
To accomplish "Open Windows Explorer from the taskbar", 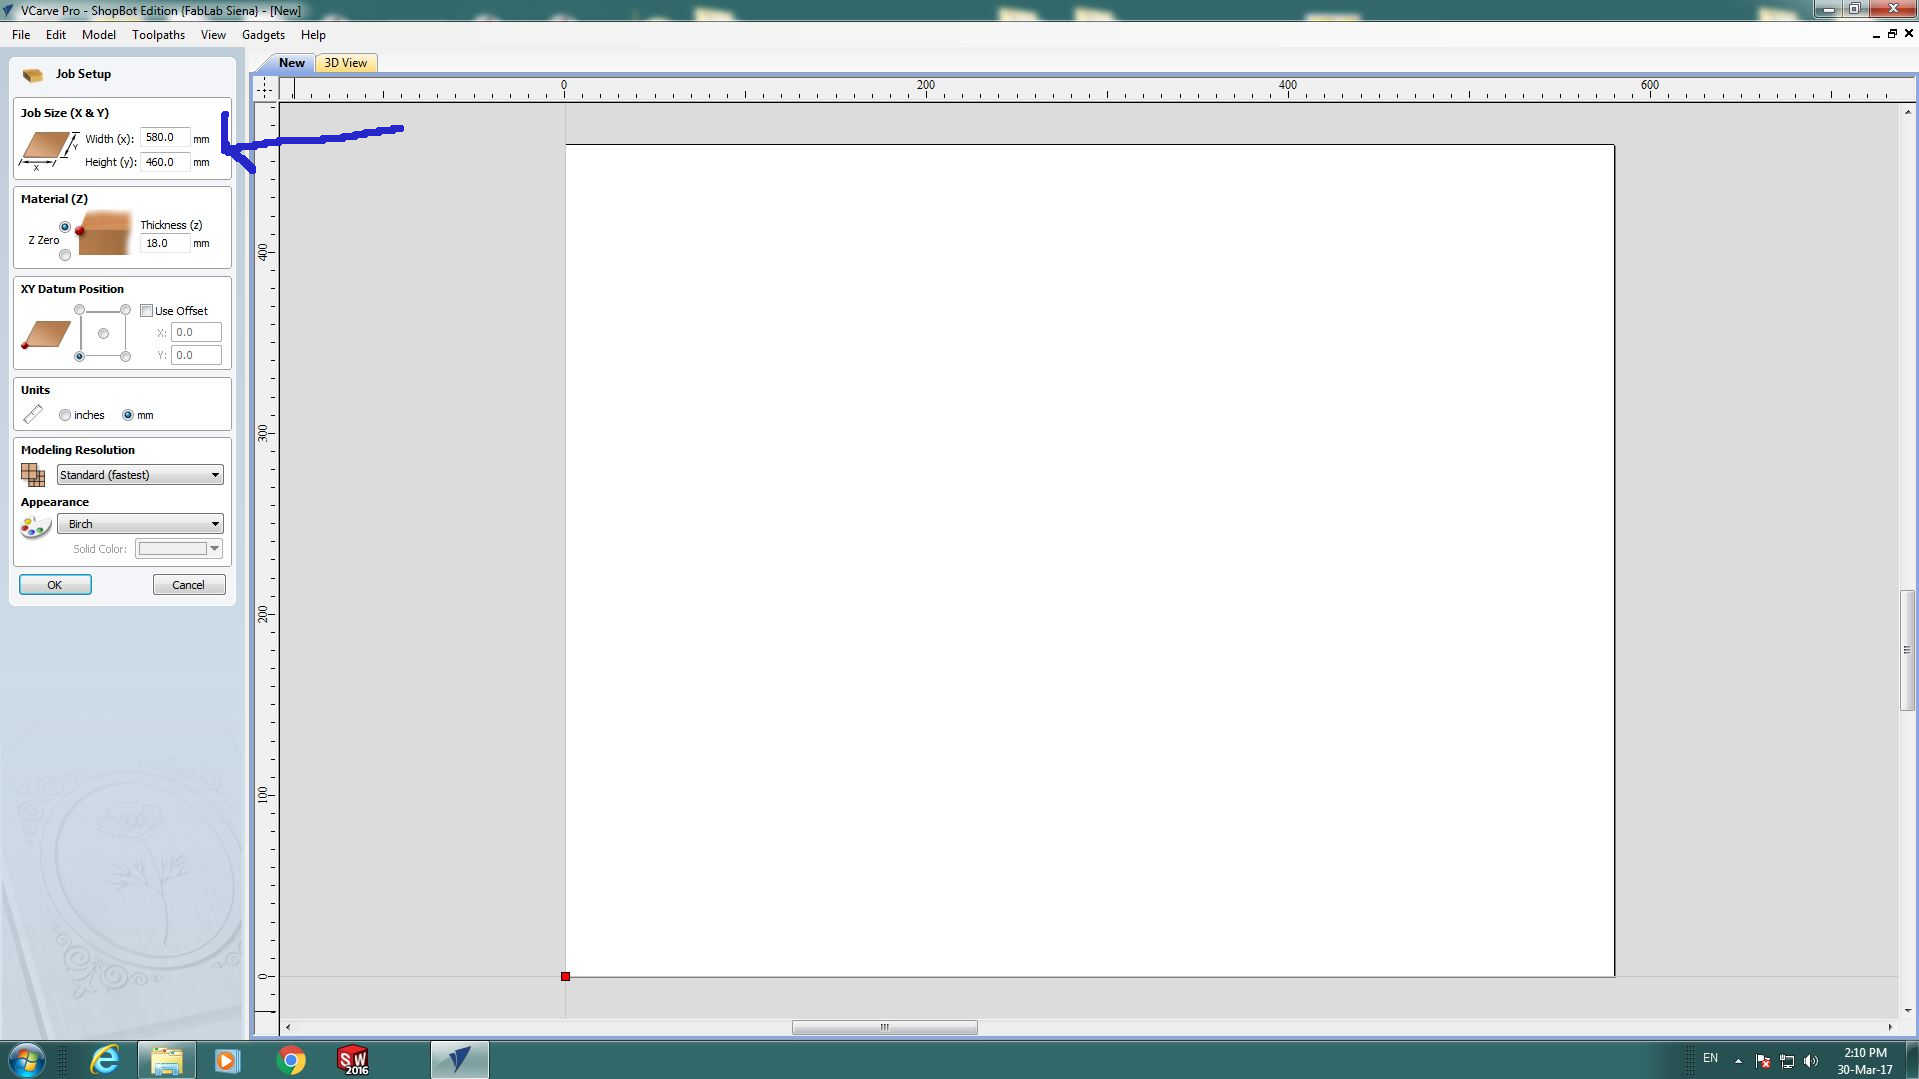I will pyautogui.click(x=166, y=1060).
